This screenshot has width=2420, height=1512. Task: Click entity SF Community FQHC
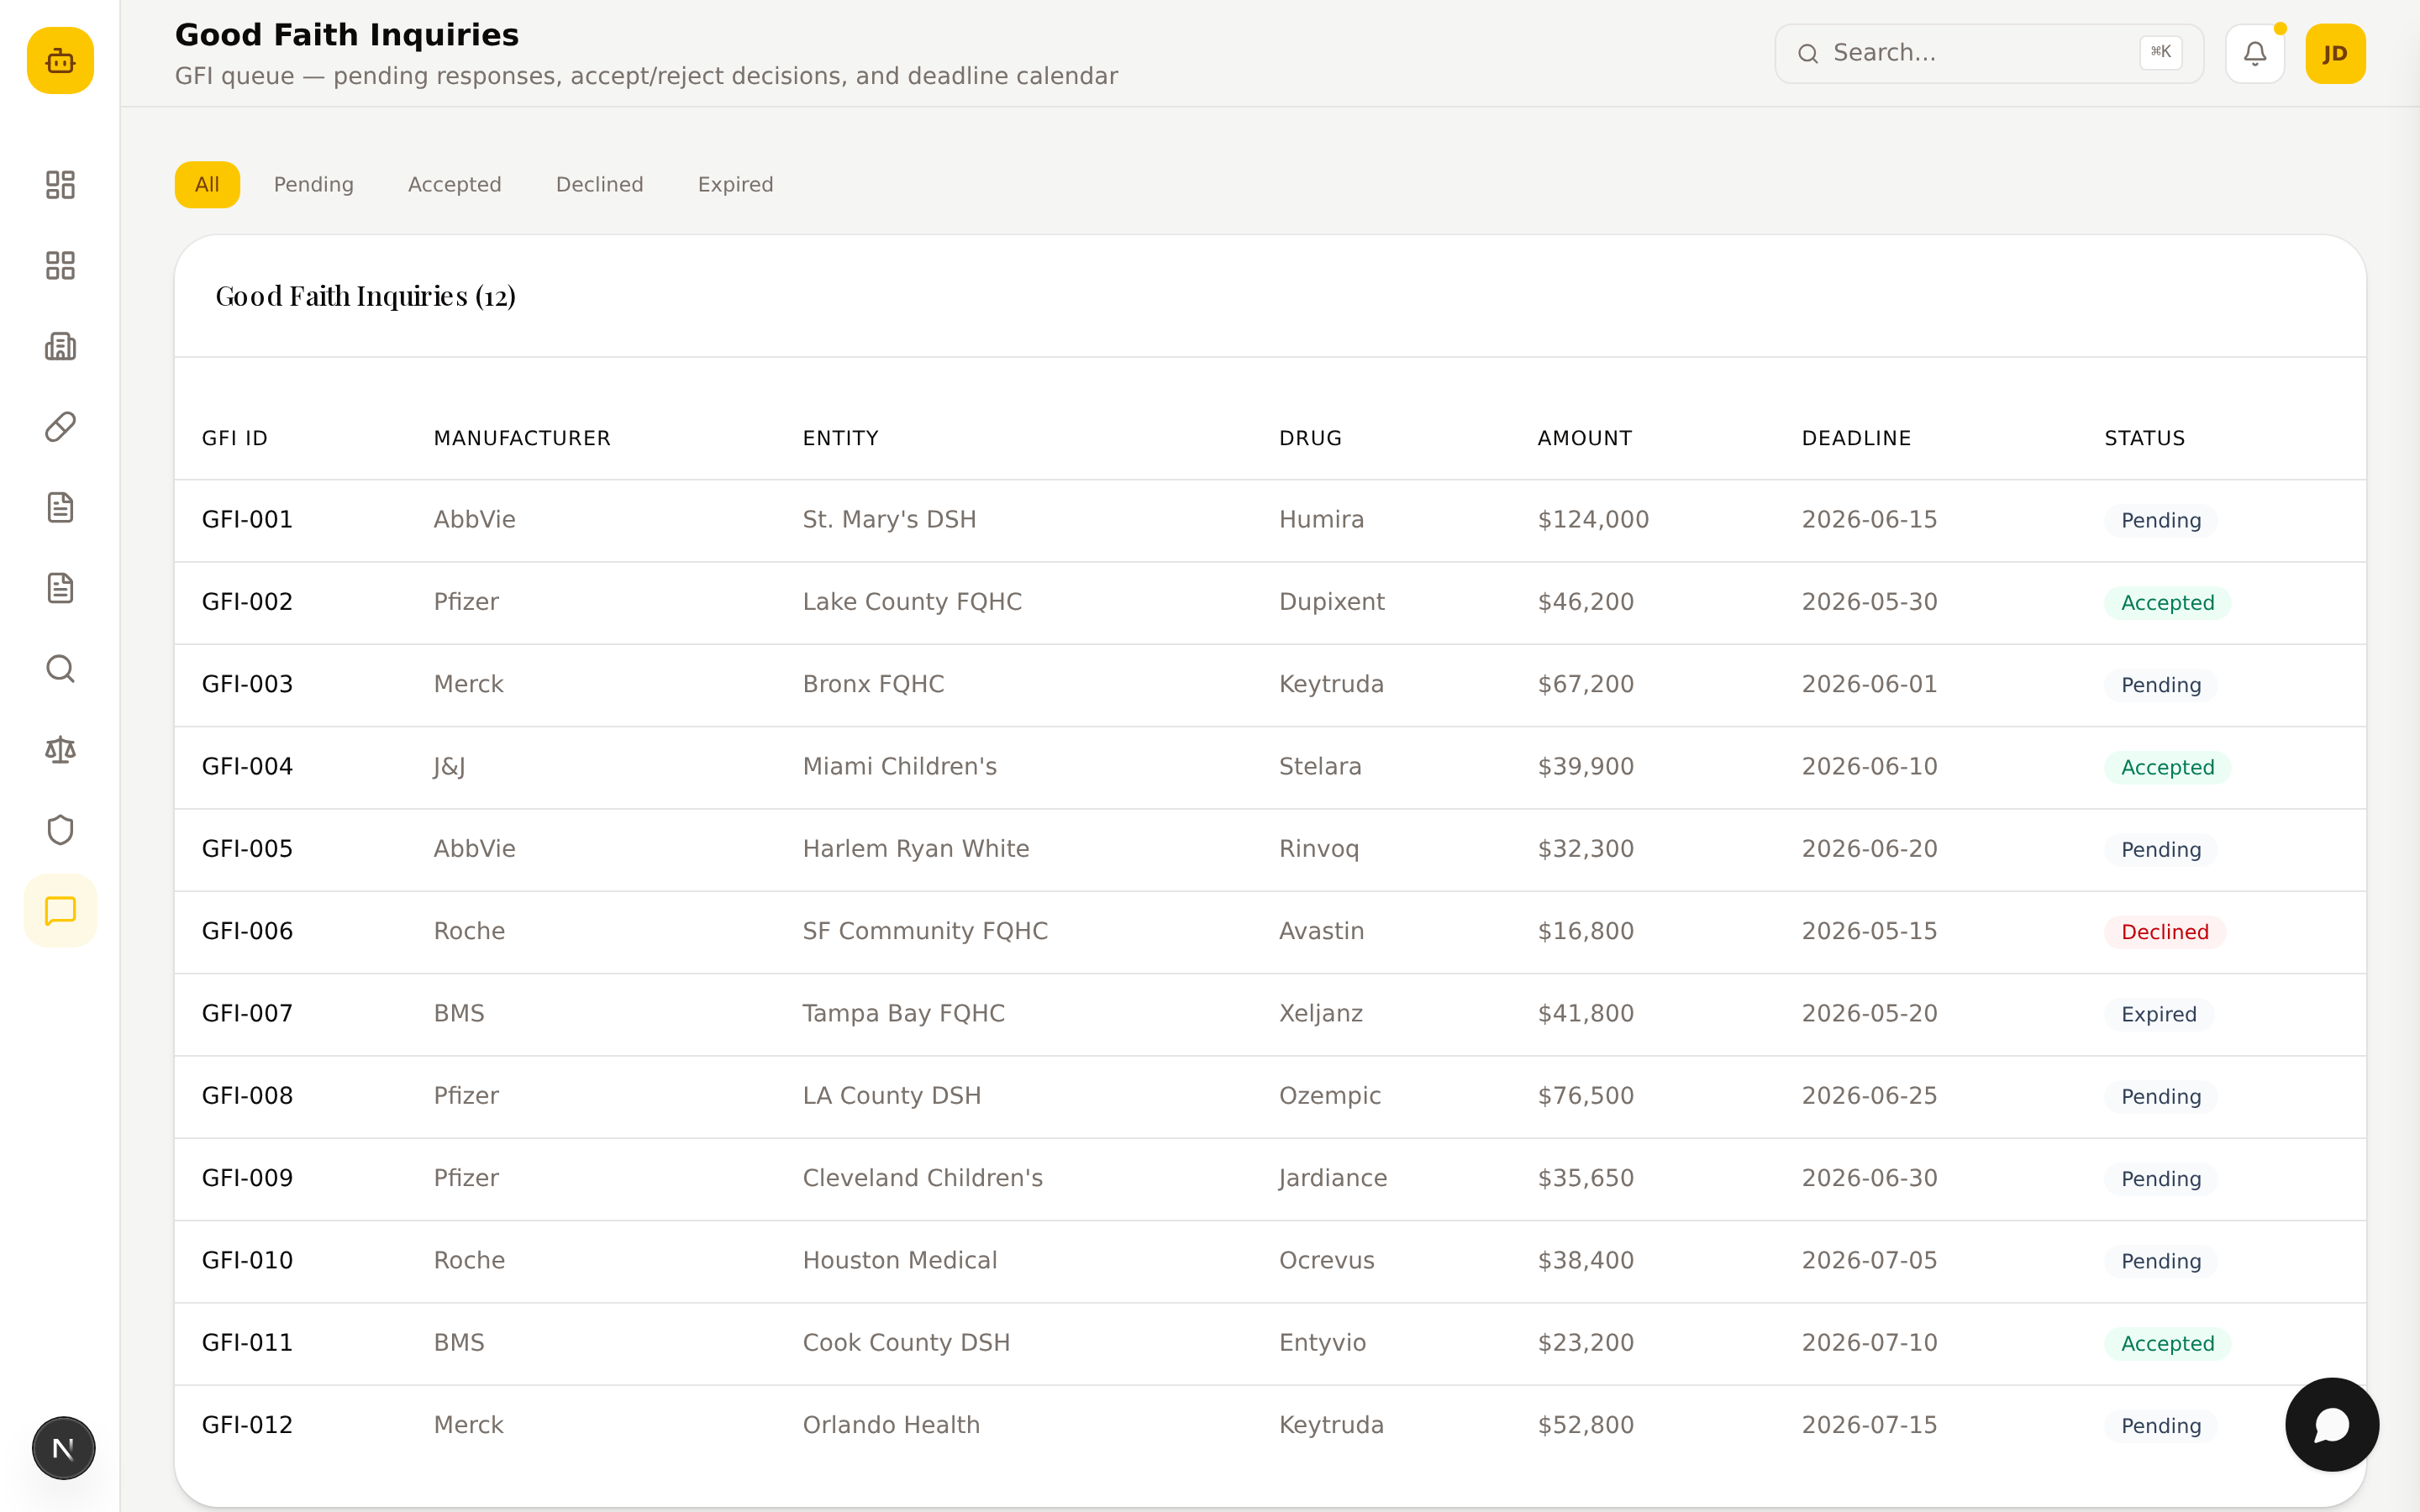(925, 931)
